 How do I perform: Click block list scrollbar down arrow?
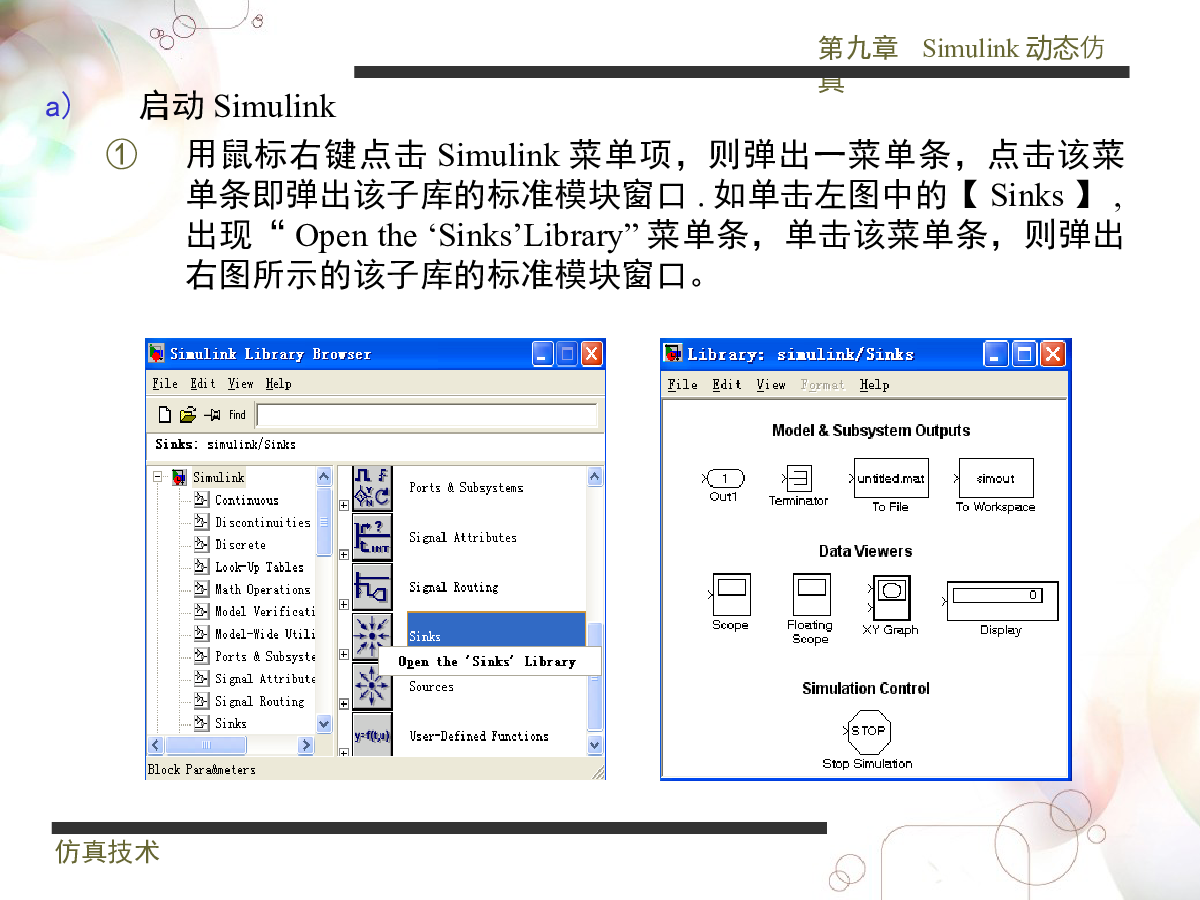(x=595, y=744)
